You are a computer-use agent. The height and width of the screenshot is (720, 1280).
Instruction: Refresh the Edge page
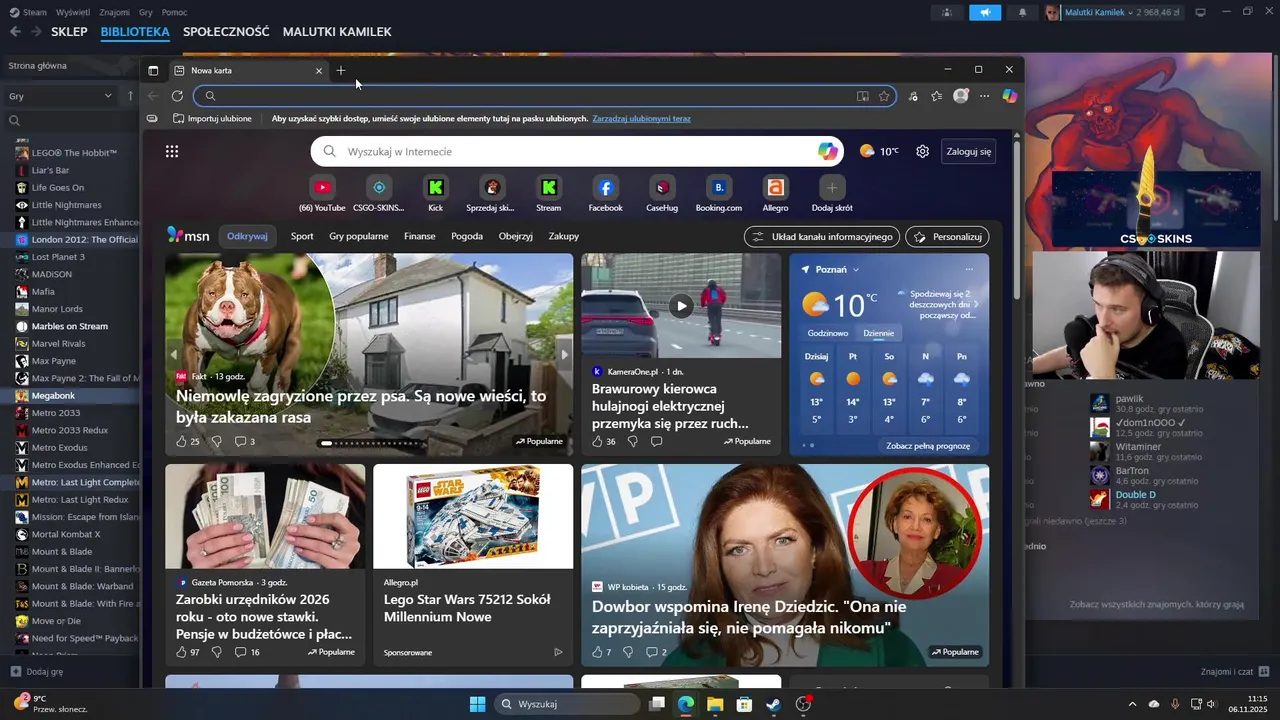click(x=177, y=96)
